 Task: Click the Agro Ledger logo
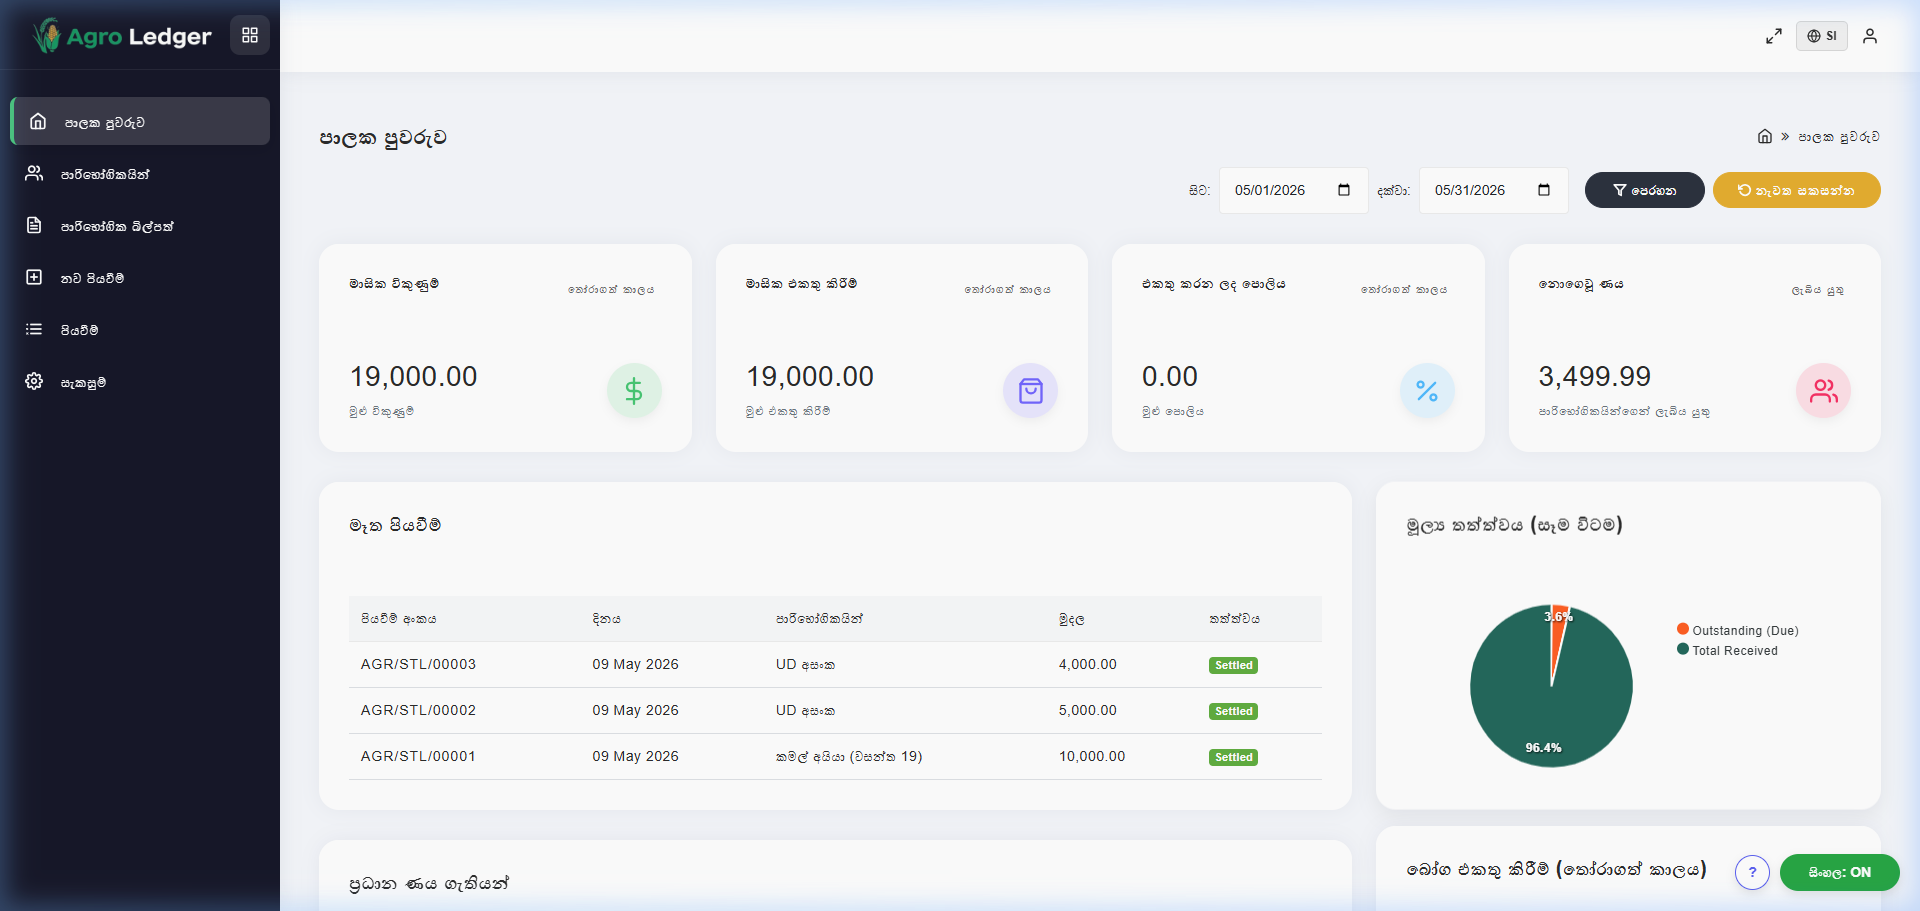(x=122, y=36)
